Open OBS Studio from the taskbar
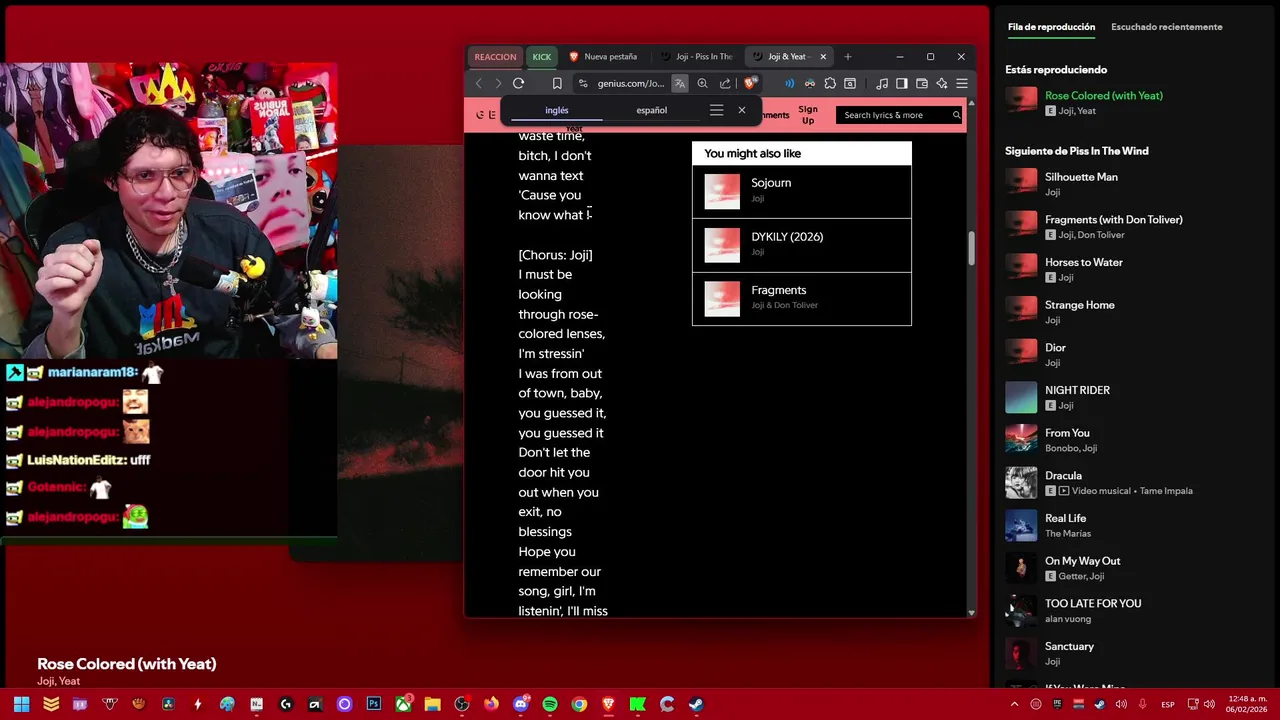Image resolution: width=1280 pixels, height=720 pixels. pyautogui.click(x=462, y=704)
